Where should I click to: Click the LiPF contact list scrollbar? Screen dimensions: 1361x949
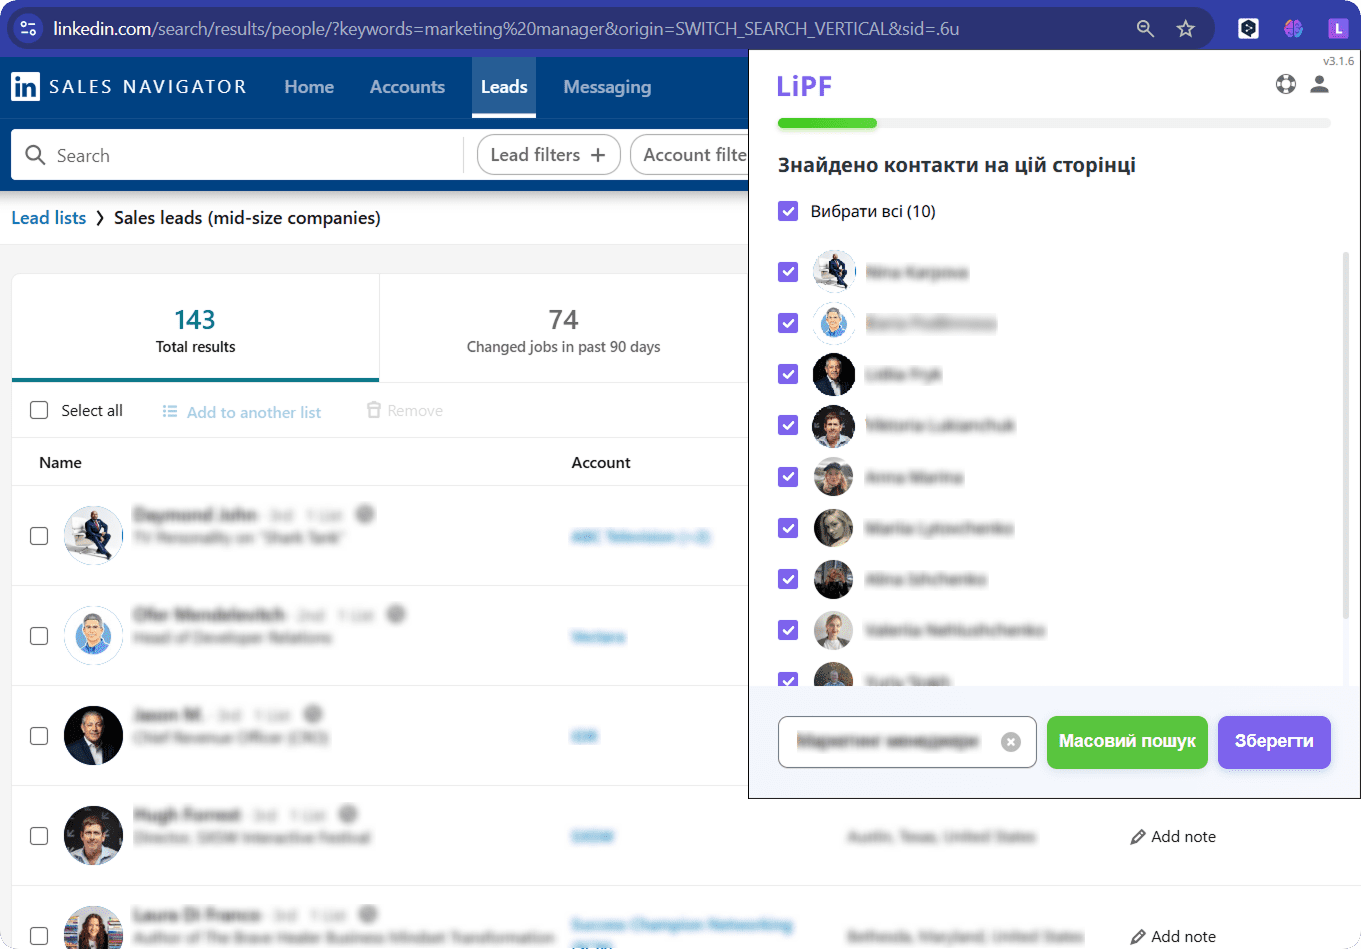pyautogui.click(x=1345, y=435)
